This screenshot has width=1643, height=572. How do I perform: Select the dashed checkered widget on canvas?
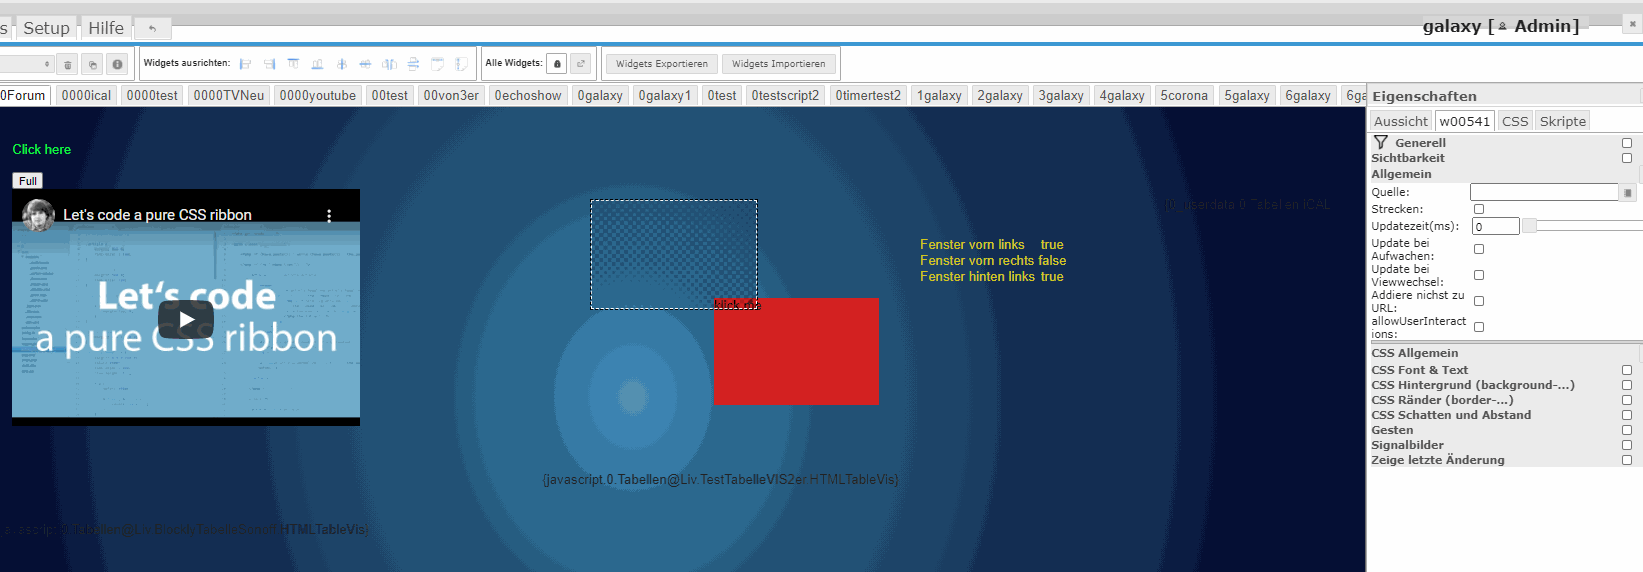click(673, 254)
